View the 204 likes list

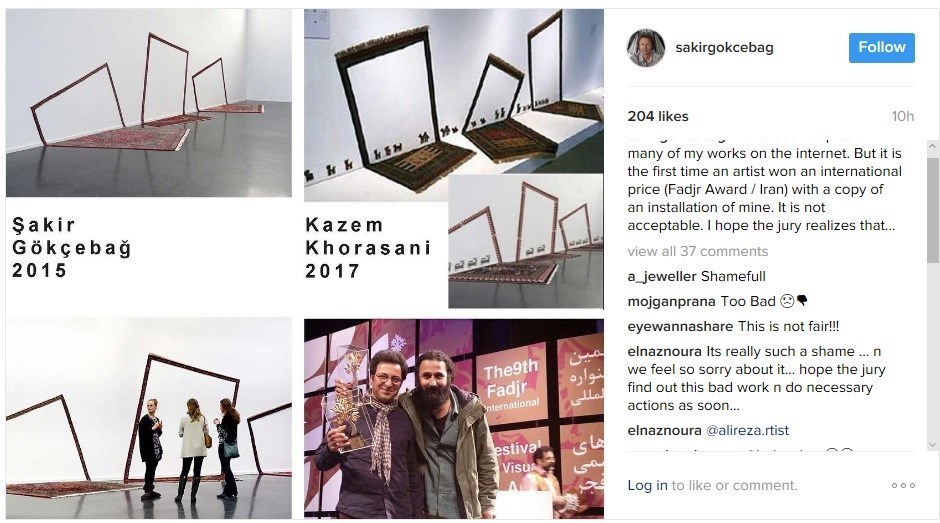(x=658, y=116)
